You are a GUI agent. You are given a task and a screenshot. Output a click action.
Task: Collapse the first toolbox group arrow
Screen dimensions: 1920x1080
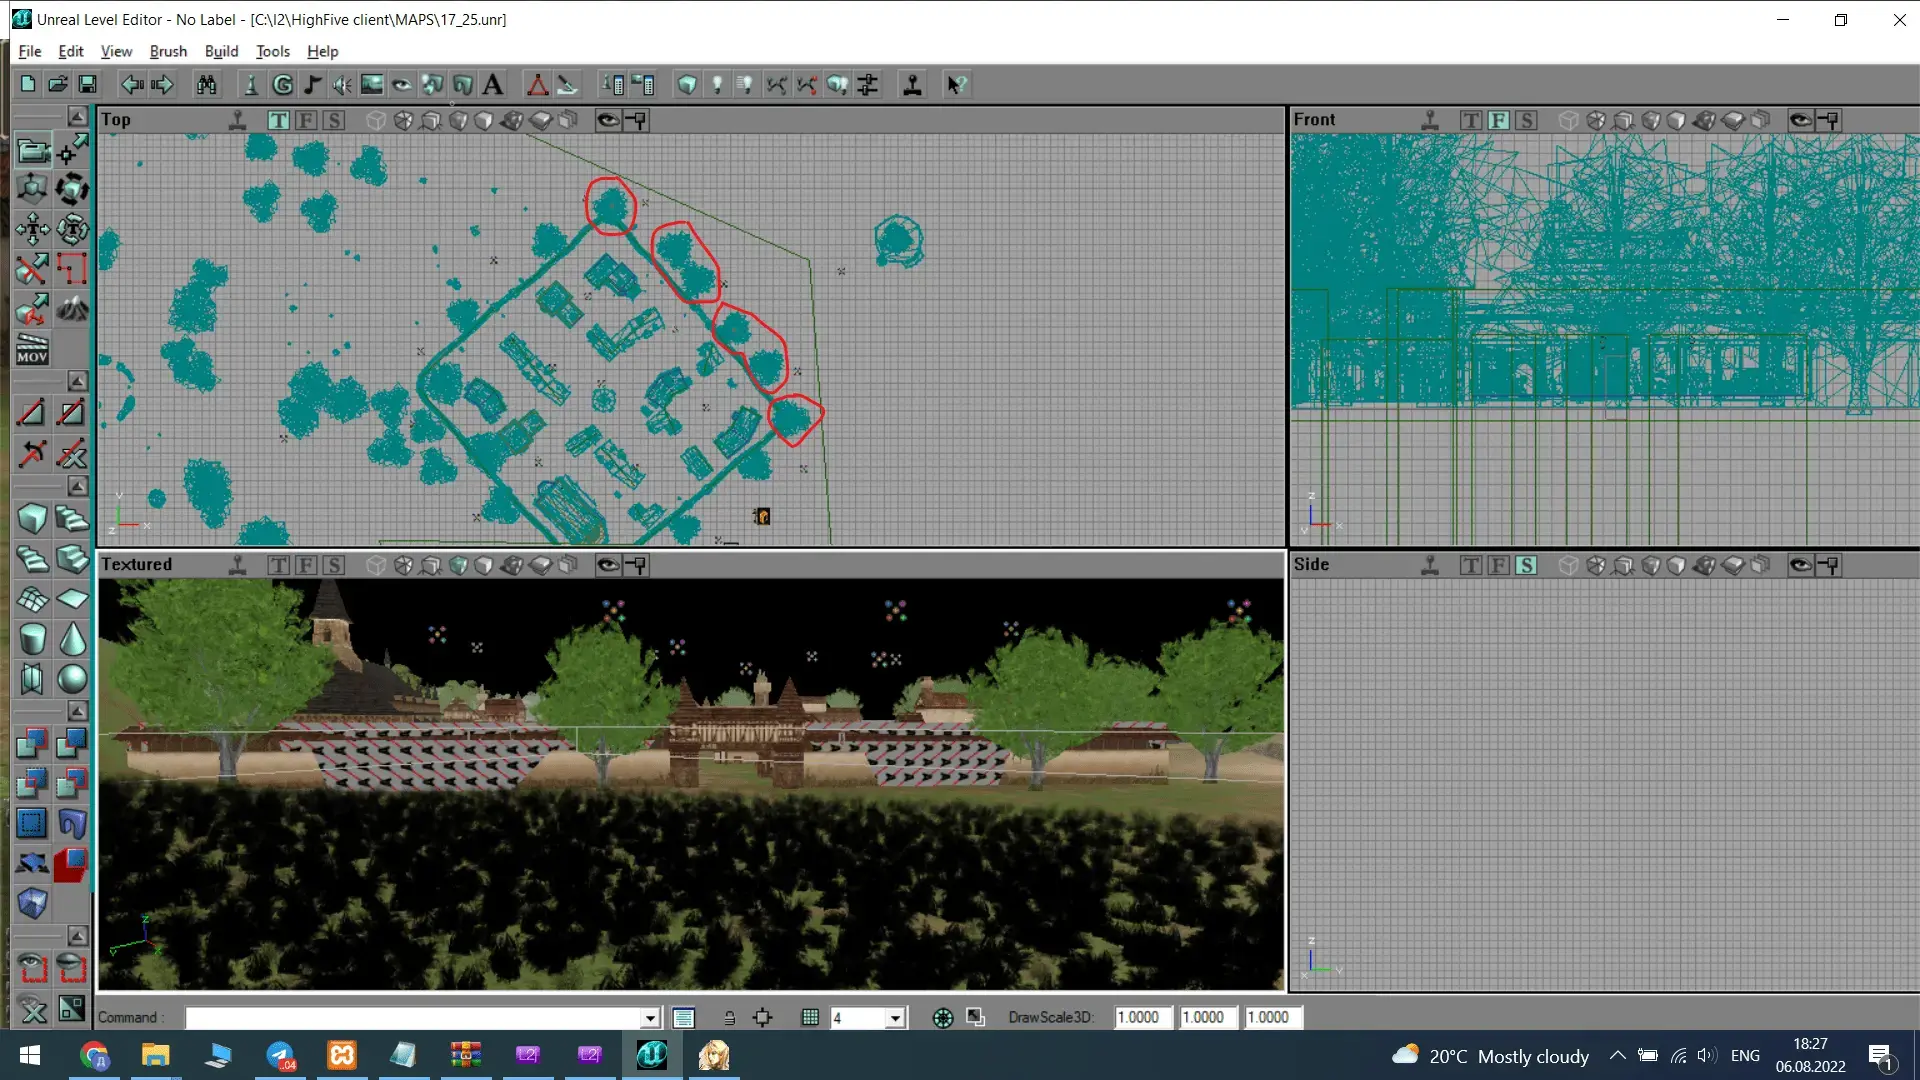click(77, 116)
